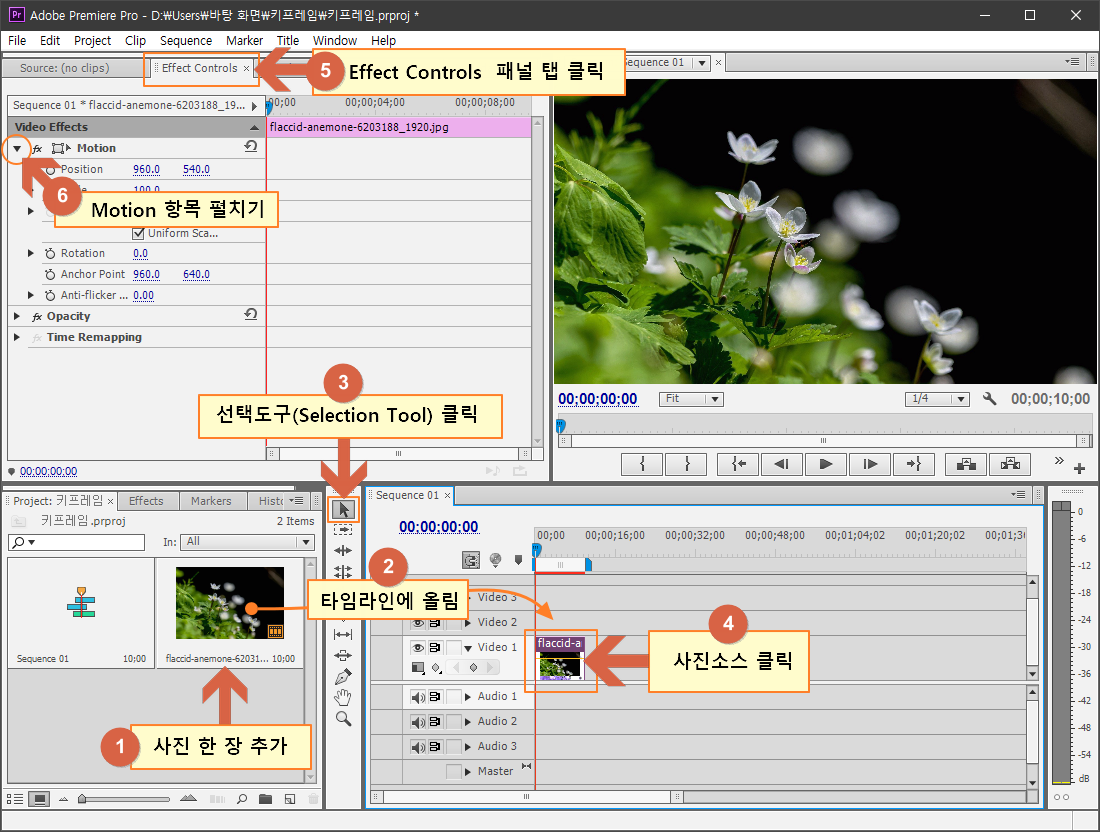
Task: Create a new bin in Project panel
Action: [x=265, y=799]
